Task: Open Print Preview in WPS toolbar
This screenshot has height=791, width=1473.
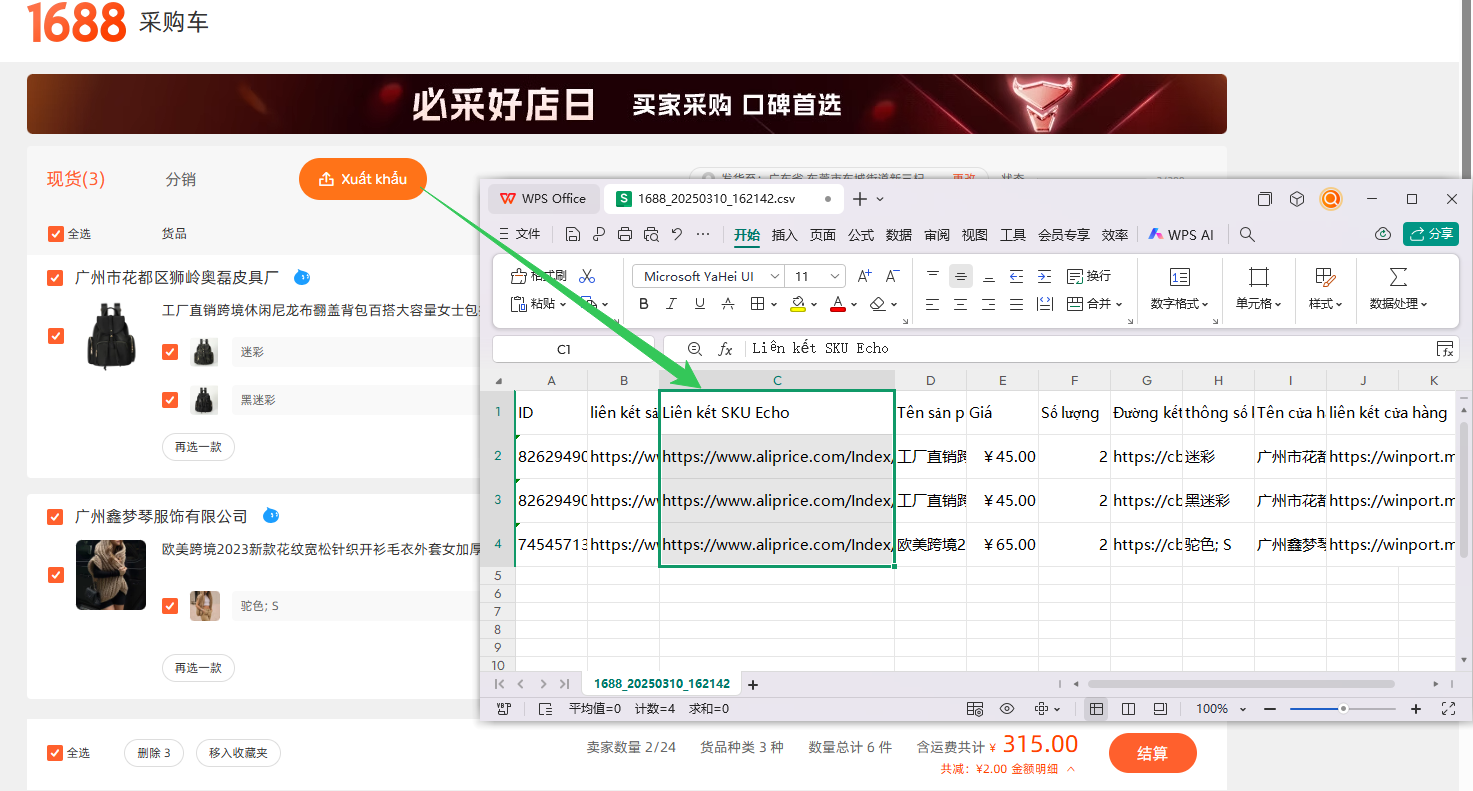Action: [x=651, y=234]
